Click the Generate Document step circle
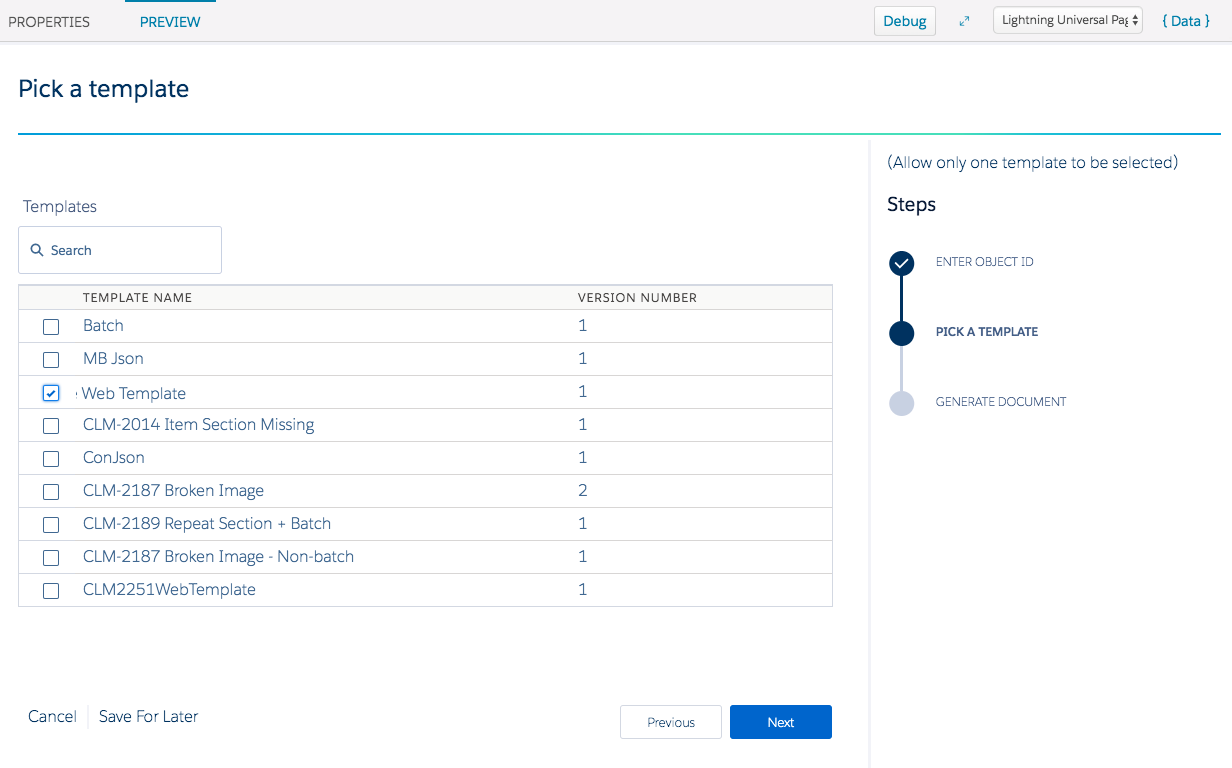This screenshot has width=1232, height=768. [901, 403]
